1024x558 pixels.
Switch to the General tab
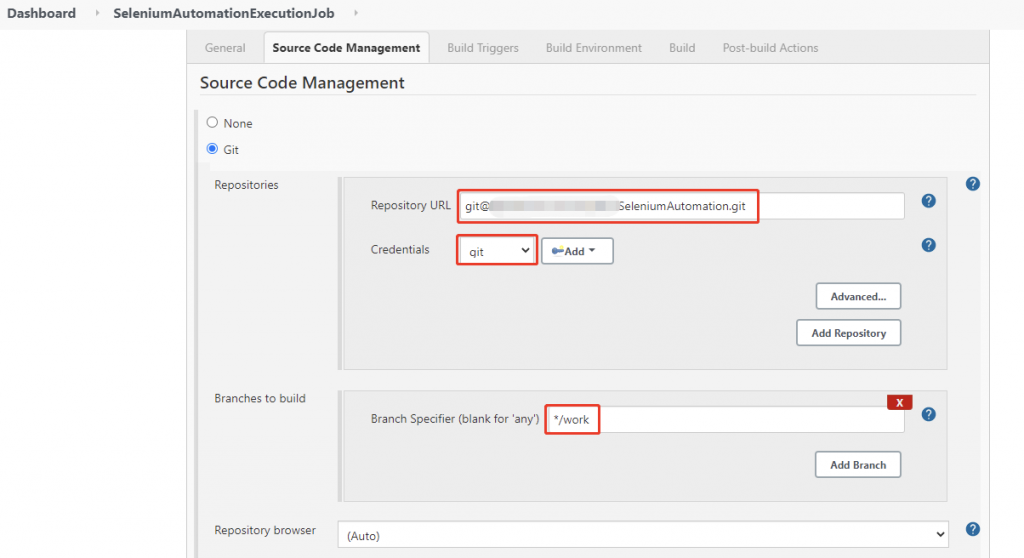pyautogui.click(x=225, y=48)
